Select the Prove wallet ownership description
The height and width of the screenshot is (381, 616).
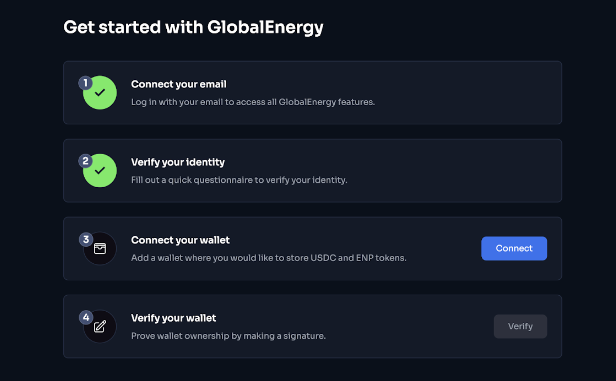228,336
